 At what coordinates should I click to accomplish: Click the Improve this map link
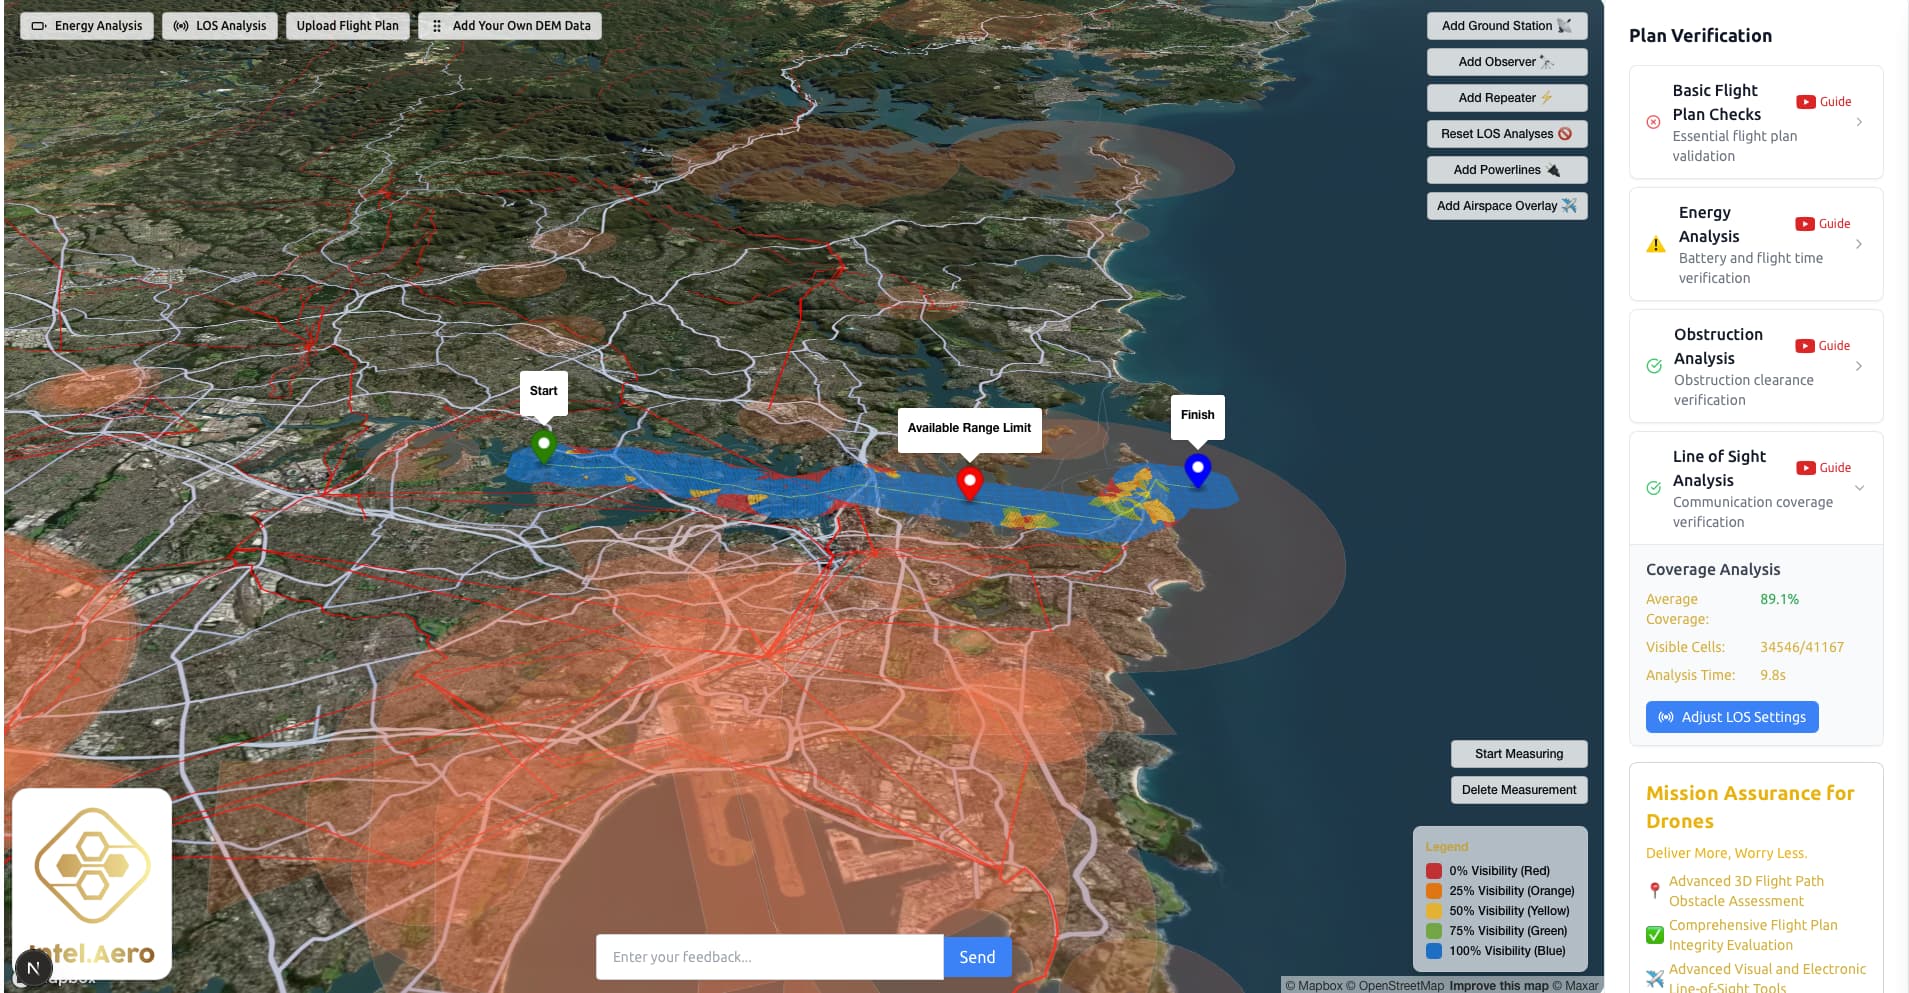pyautogui.click(x=1496, y=985)
